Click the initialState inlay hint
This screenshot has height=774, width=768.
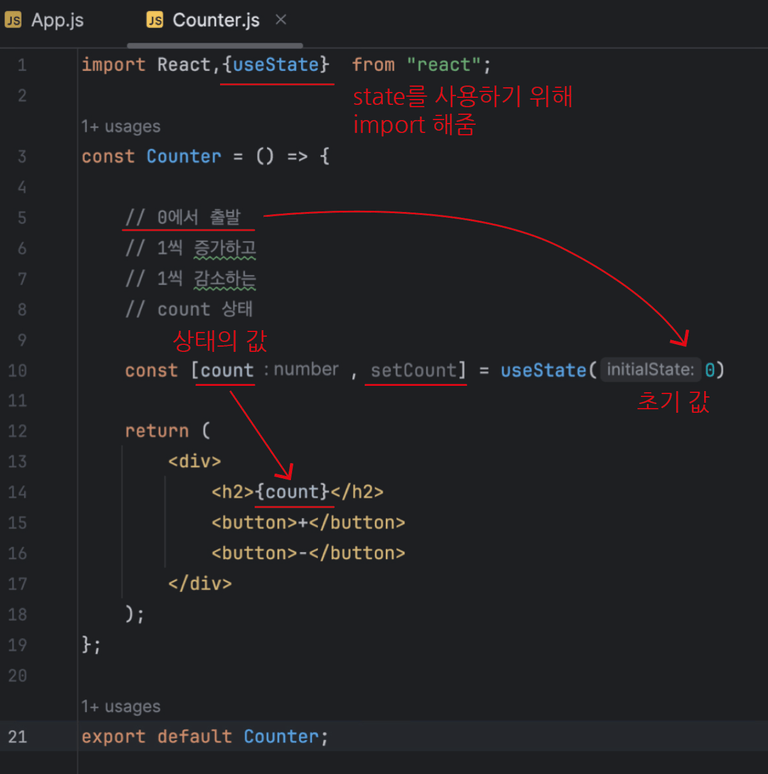pos(650,370)
